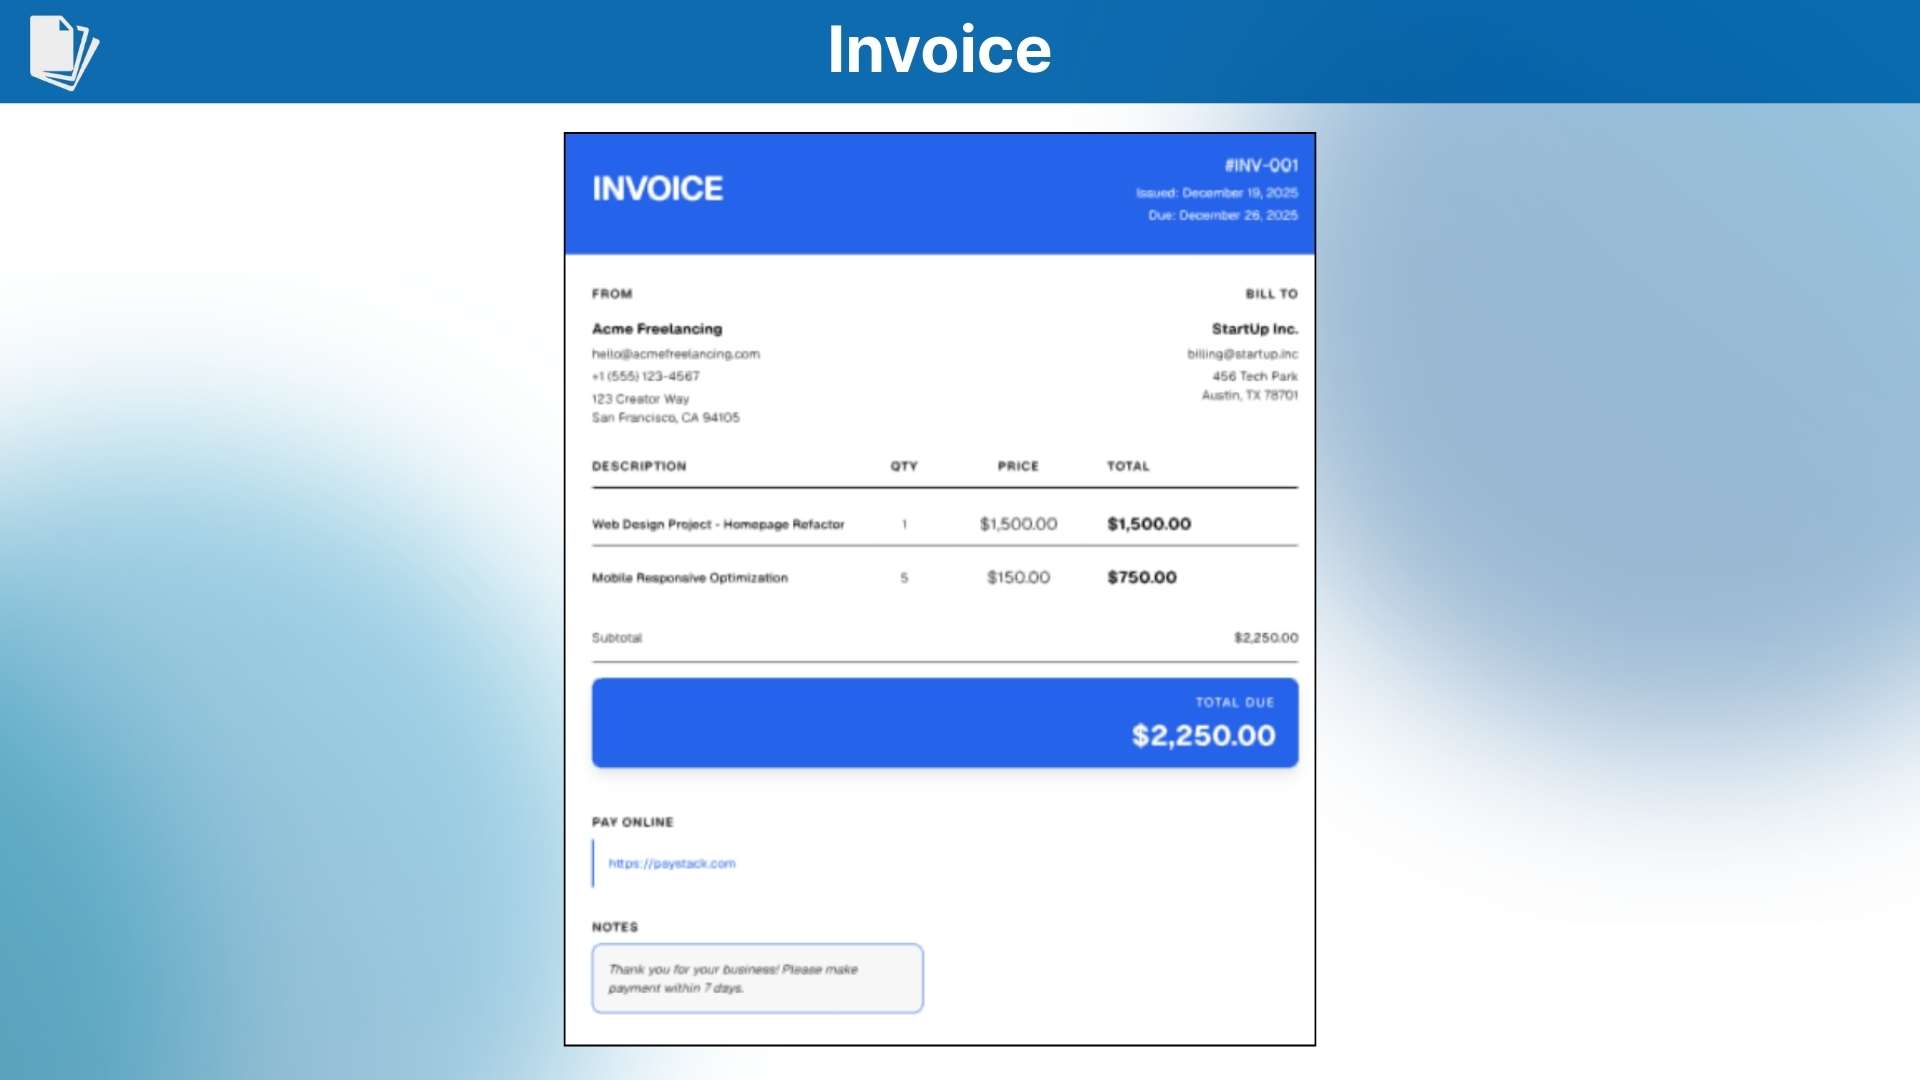Click the thank-you notes text box
This screenshot has height=1080, width=1920.
(757, 978)
